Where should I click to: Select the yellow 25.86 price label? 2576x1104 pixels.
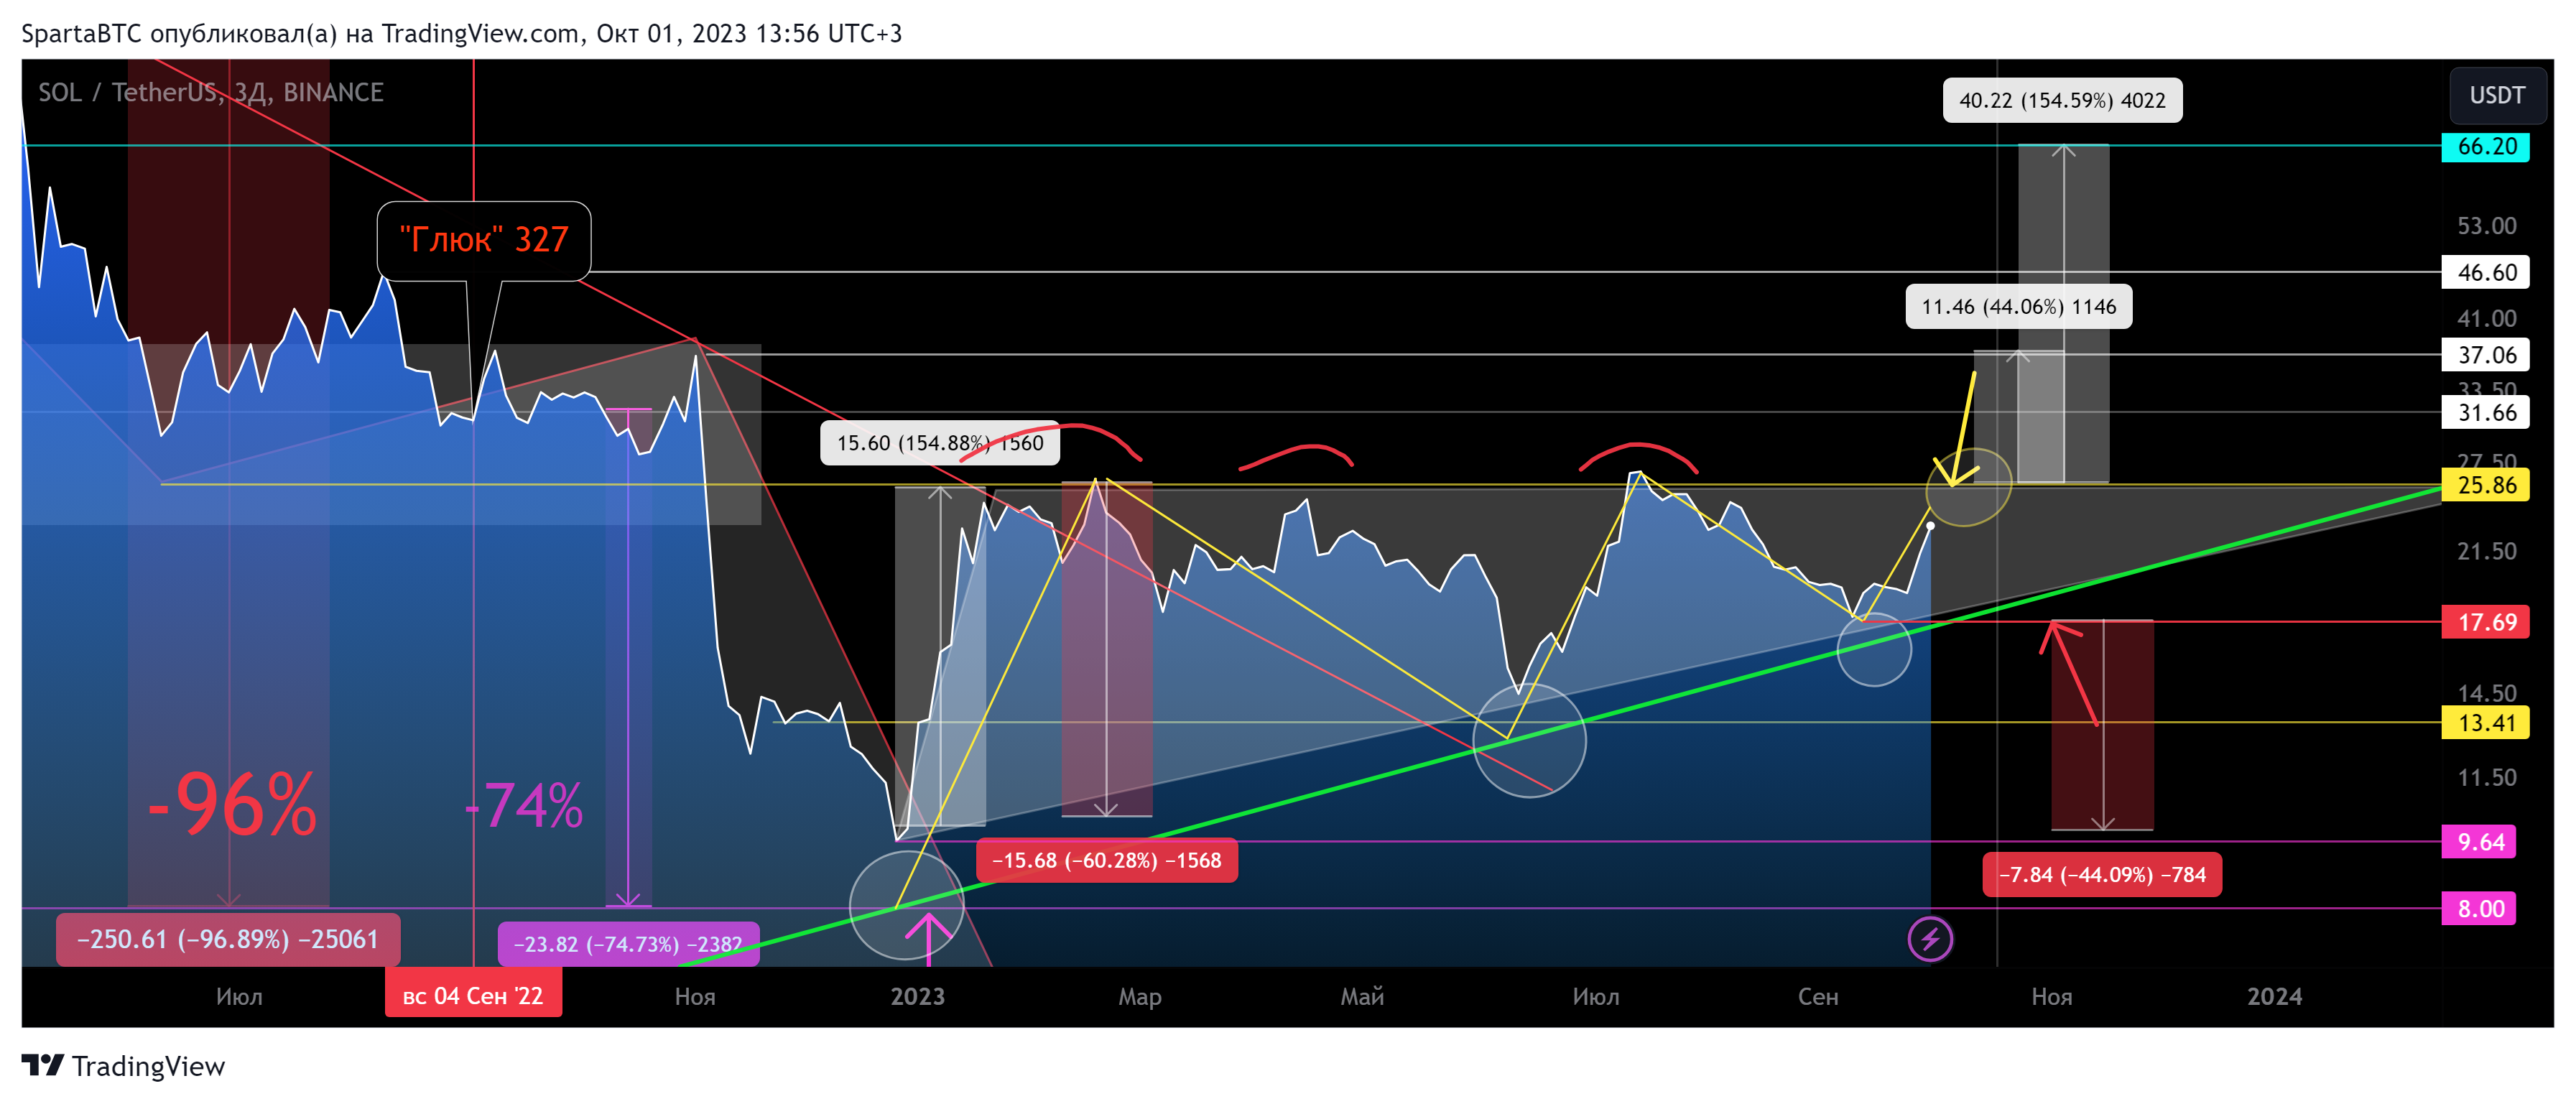point(2485,485)
